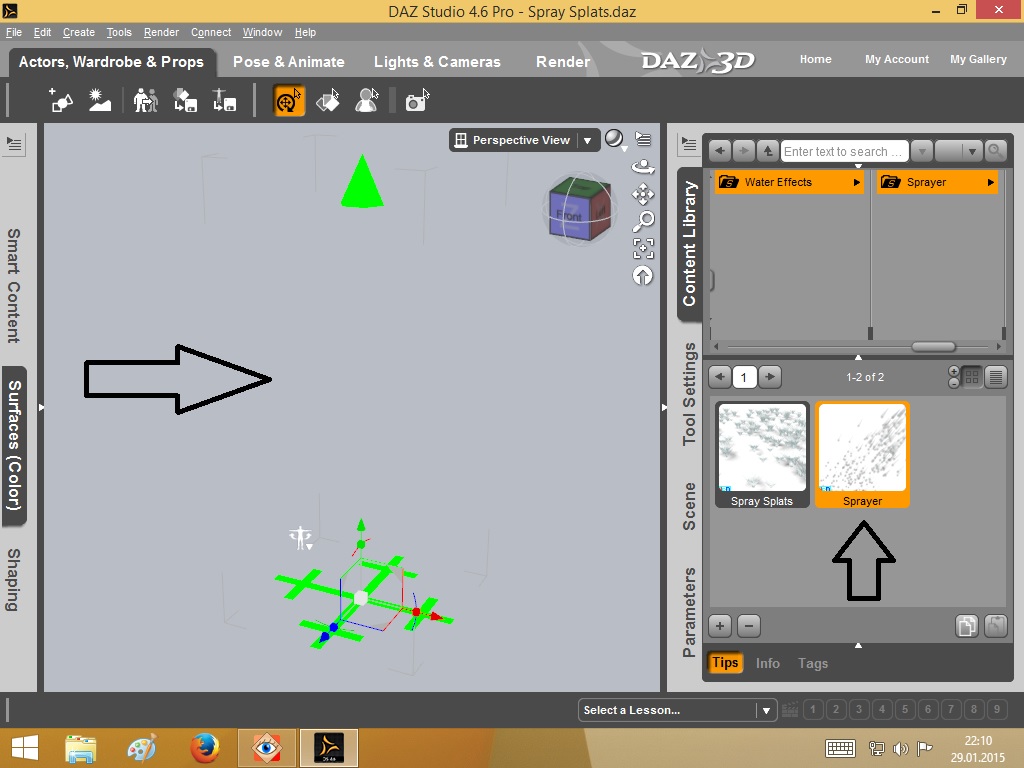
Task: Switch to Lights & Cameras tab
Action: [x=437, y=61]
